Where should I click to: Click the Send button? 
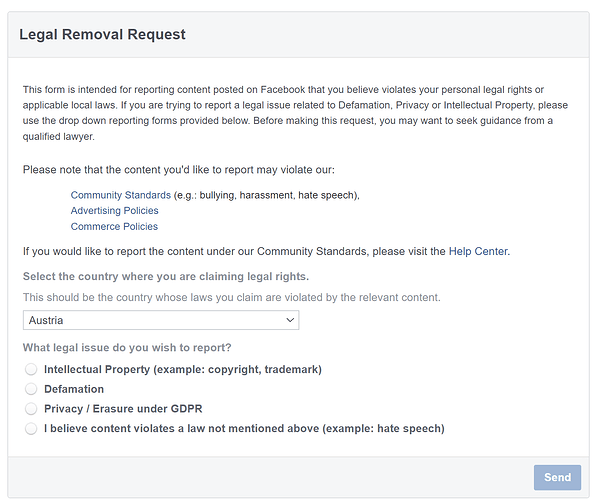tap(557, 477)
